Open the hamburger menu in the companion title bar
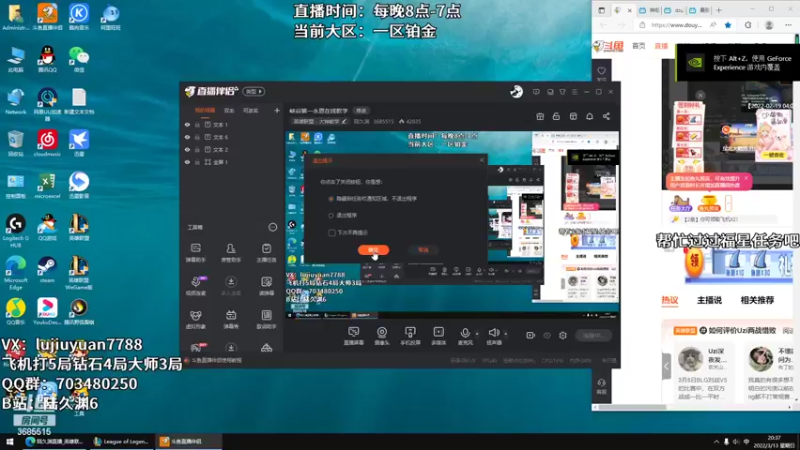Viewport: 800px width, 450px height. (574, 92)
